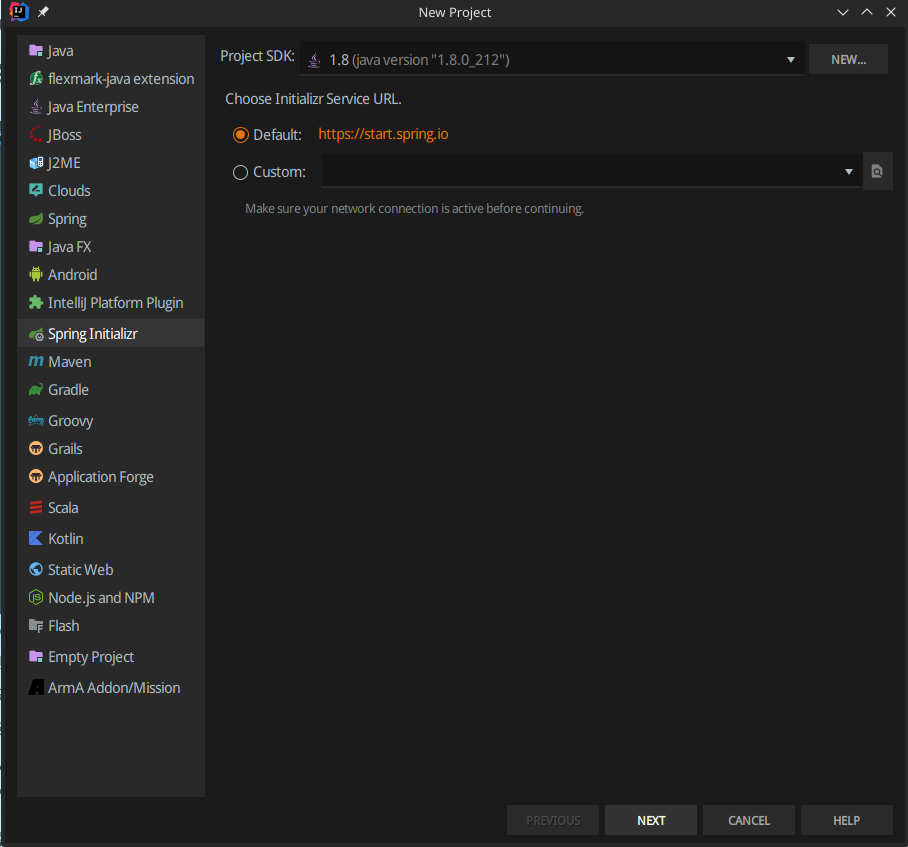This screenshot has height=847, width=908.
Task: Click the ArmA Addon/Mission icon
Action: pyautogui.click(x=36, y=687)
